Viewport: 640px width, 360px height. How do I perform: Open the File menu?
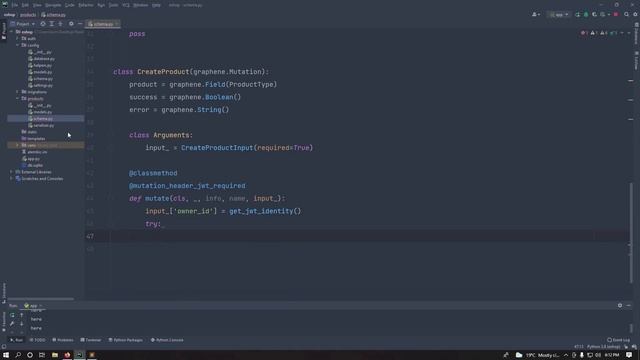click(x=15, y=5)
